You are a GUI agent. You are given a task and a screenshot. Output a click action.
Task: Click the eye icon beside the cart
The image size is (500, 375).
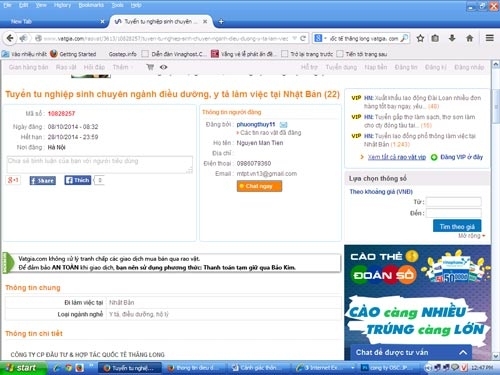tap(163, 67)
